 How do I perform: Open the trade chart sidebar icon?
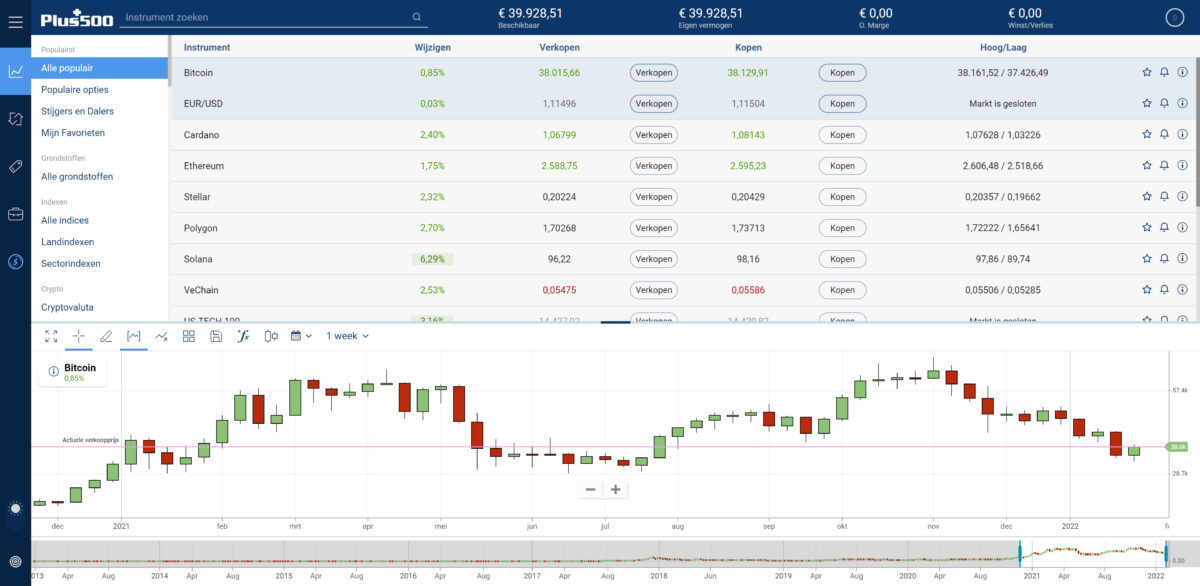pos(15,71)
